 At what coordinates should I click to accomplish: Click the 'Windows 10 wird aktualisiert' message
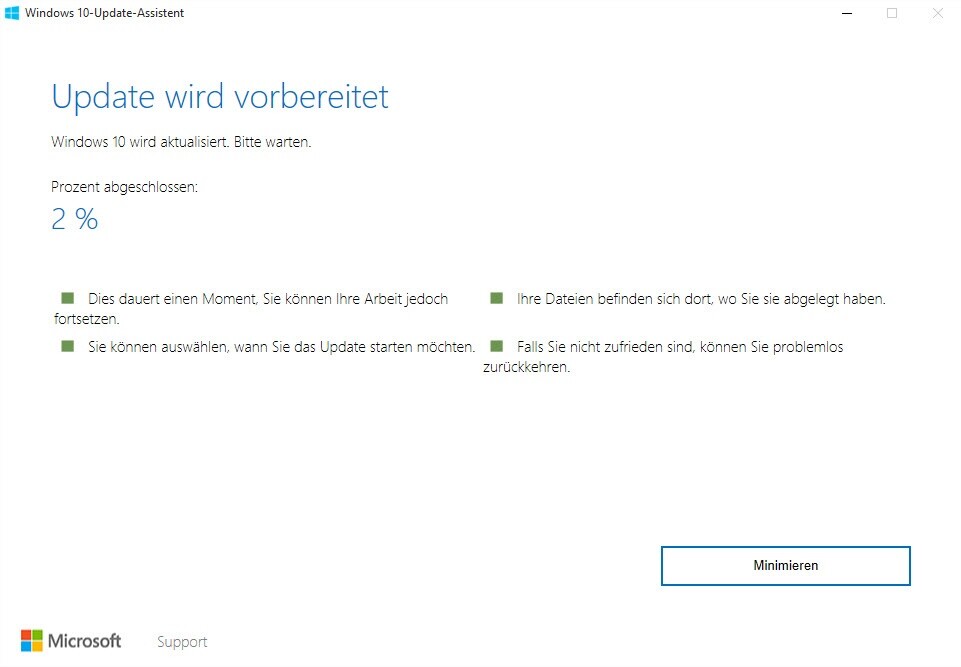point(181,142)
